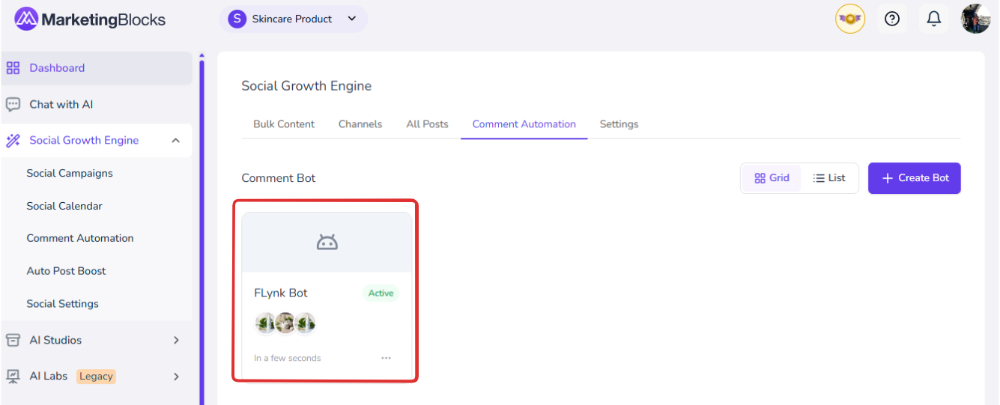
Task: Open the Skincare Product workspace dropdown
Action: (293, 19)
